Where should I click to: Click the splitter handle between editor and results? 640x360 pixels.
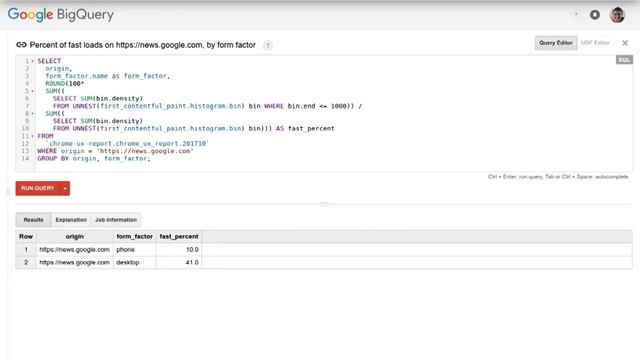[x=324, y=204]
